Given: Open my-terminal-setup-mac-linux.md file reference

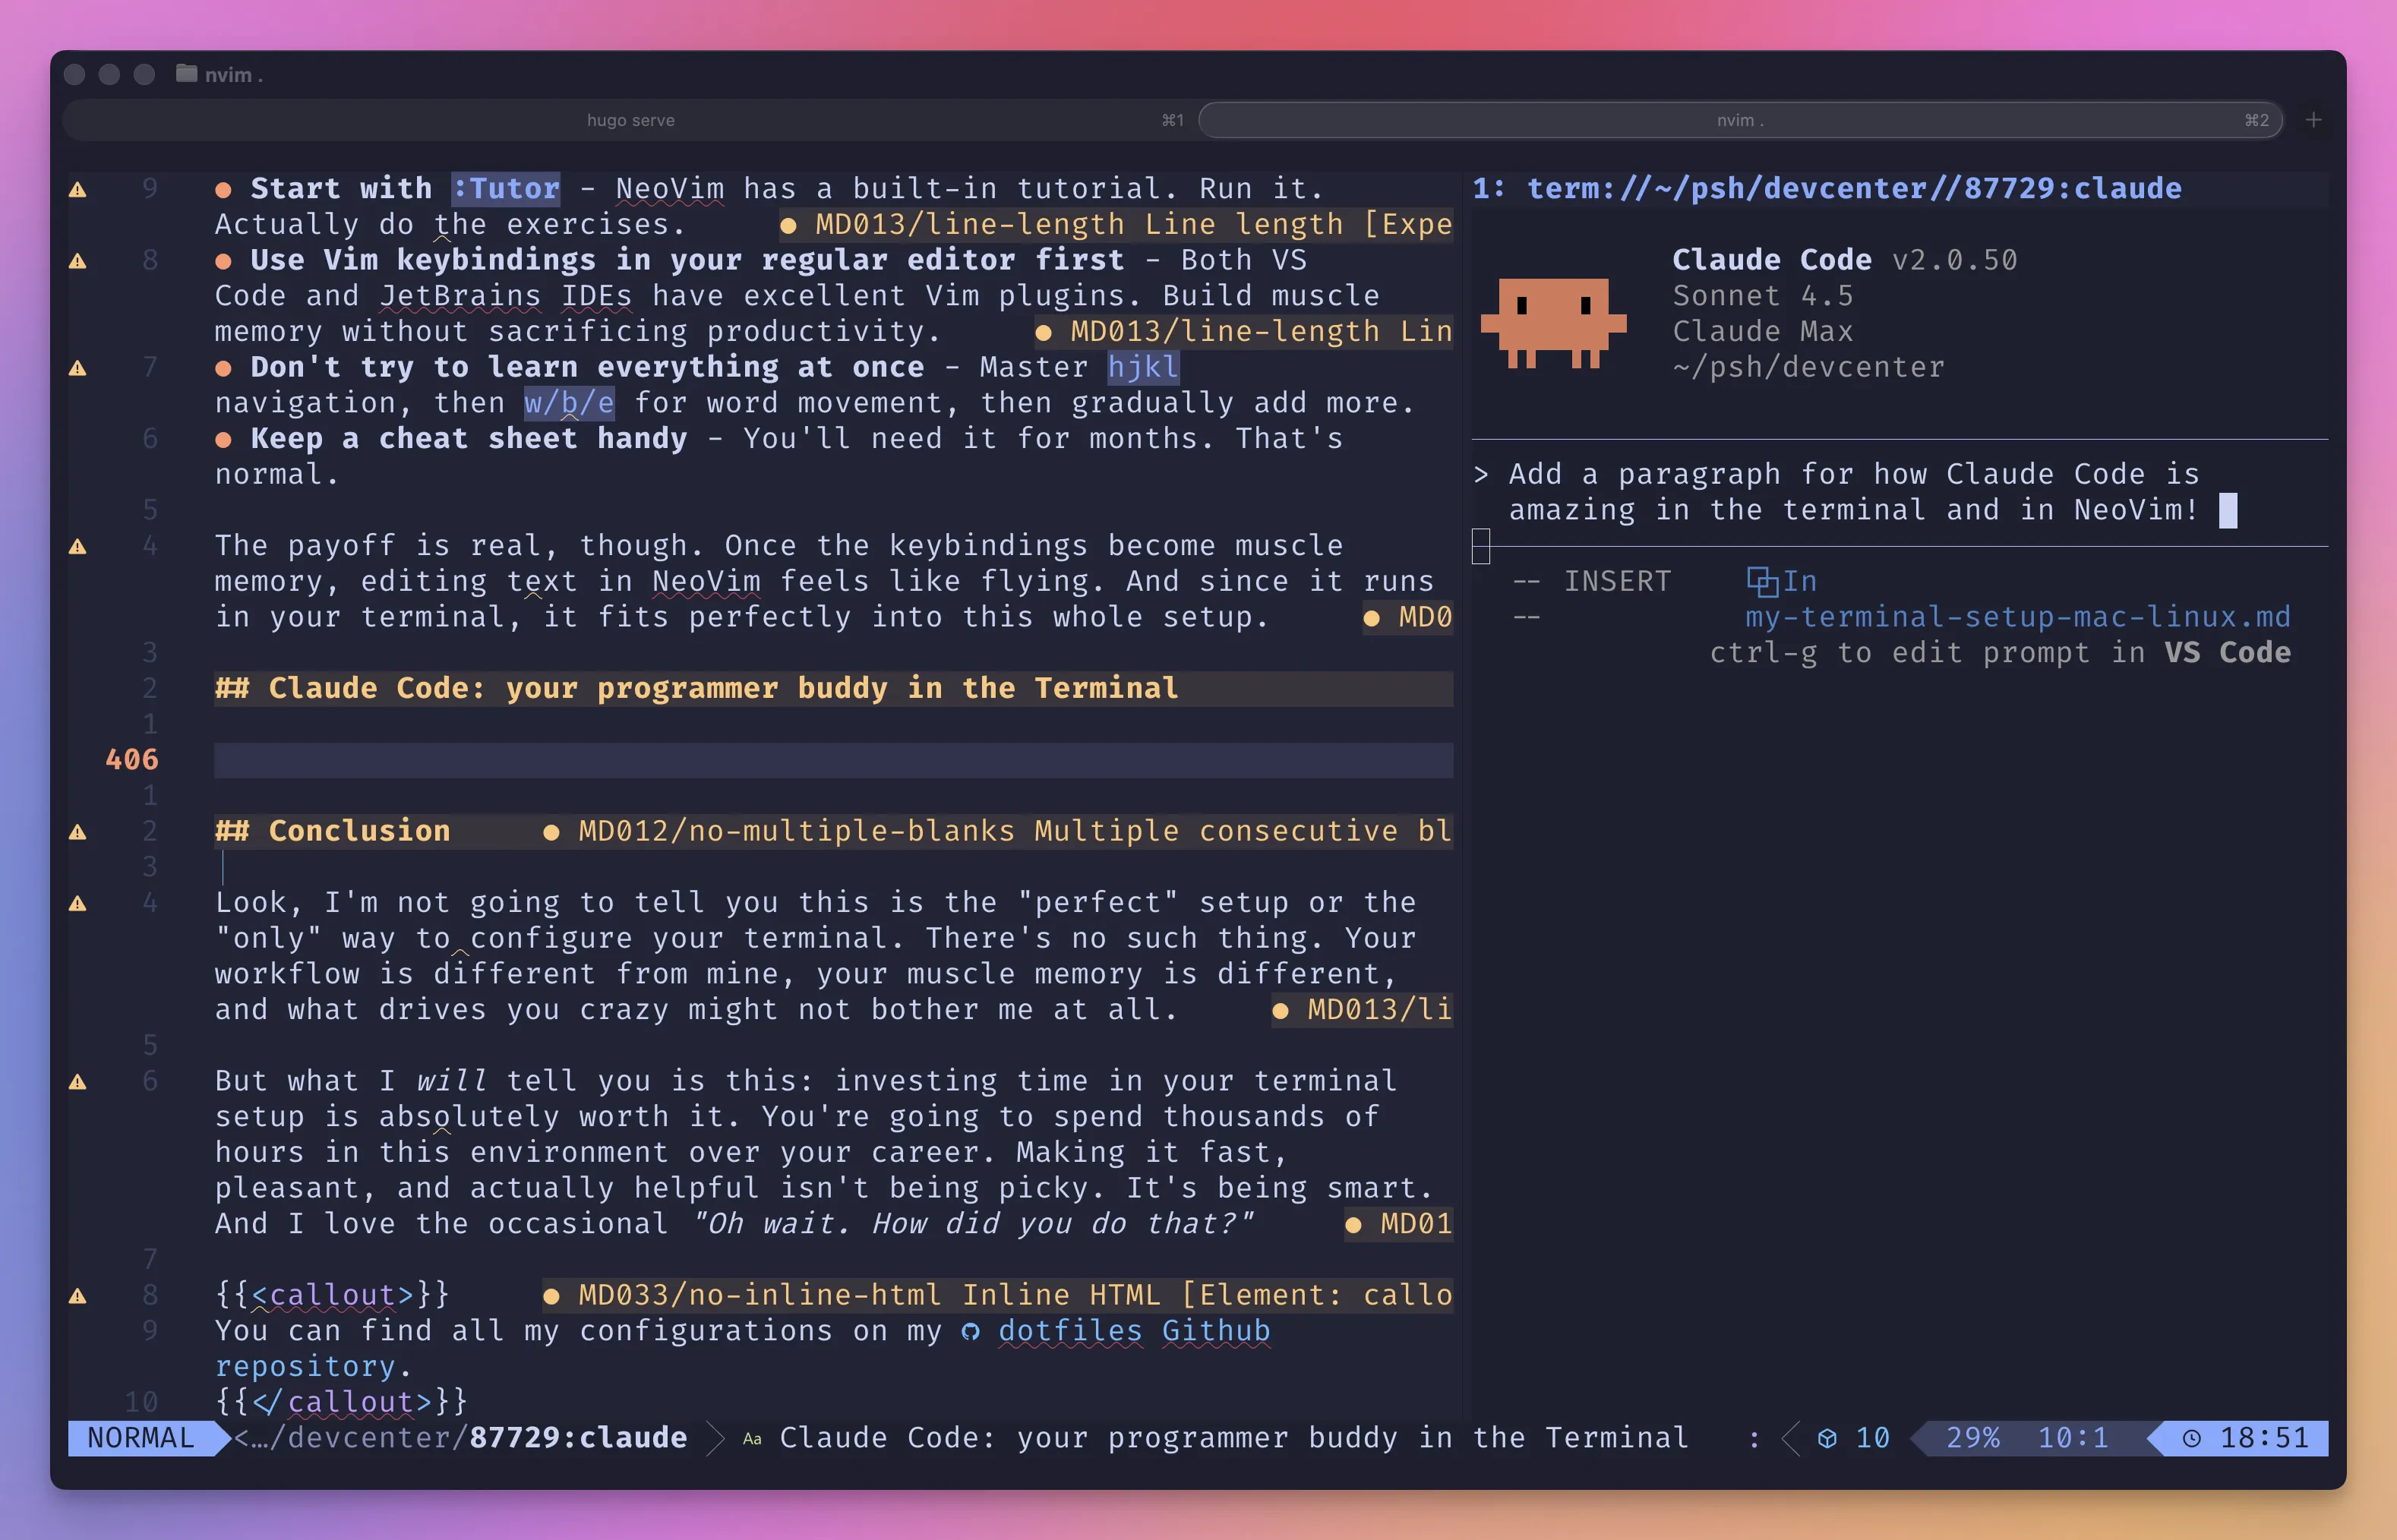Looking at the screenshot, I should pyautogui.click(x=2017, y=616).
